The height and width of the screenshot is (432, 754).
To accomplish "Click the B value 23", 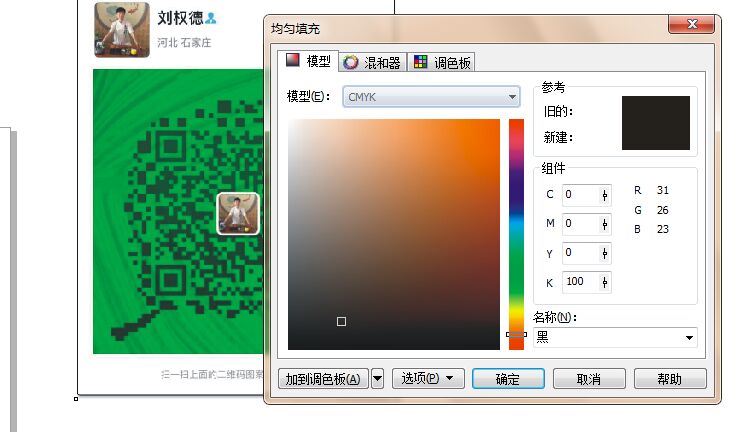I will (x=663, y=229).
